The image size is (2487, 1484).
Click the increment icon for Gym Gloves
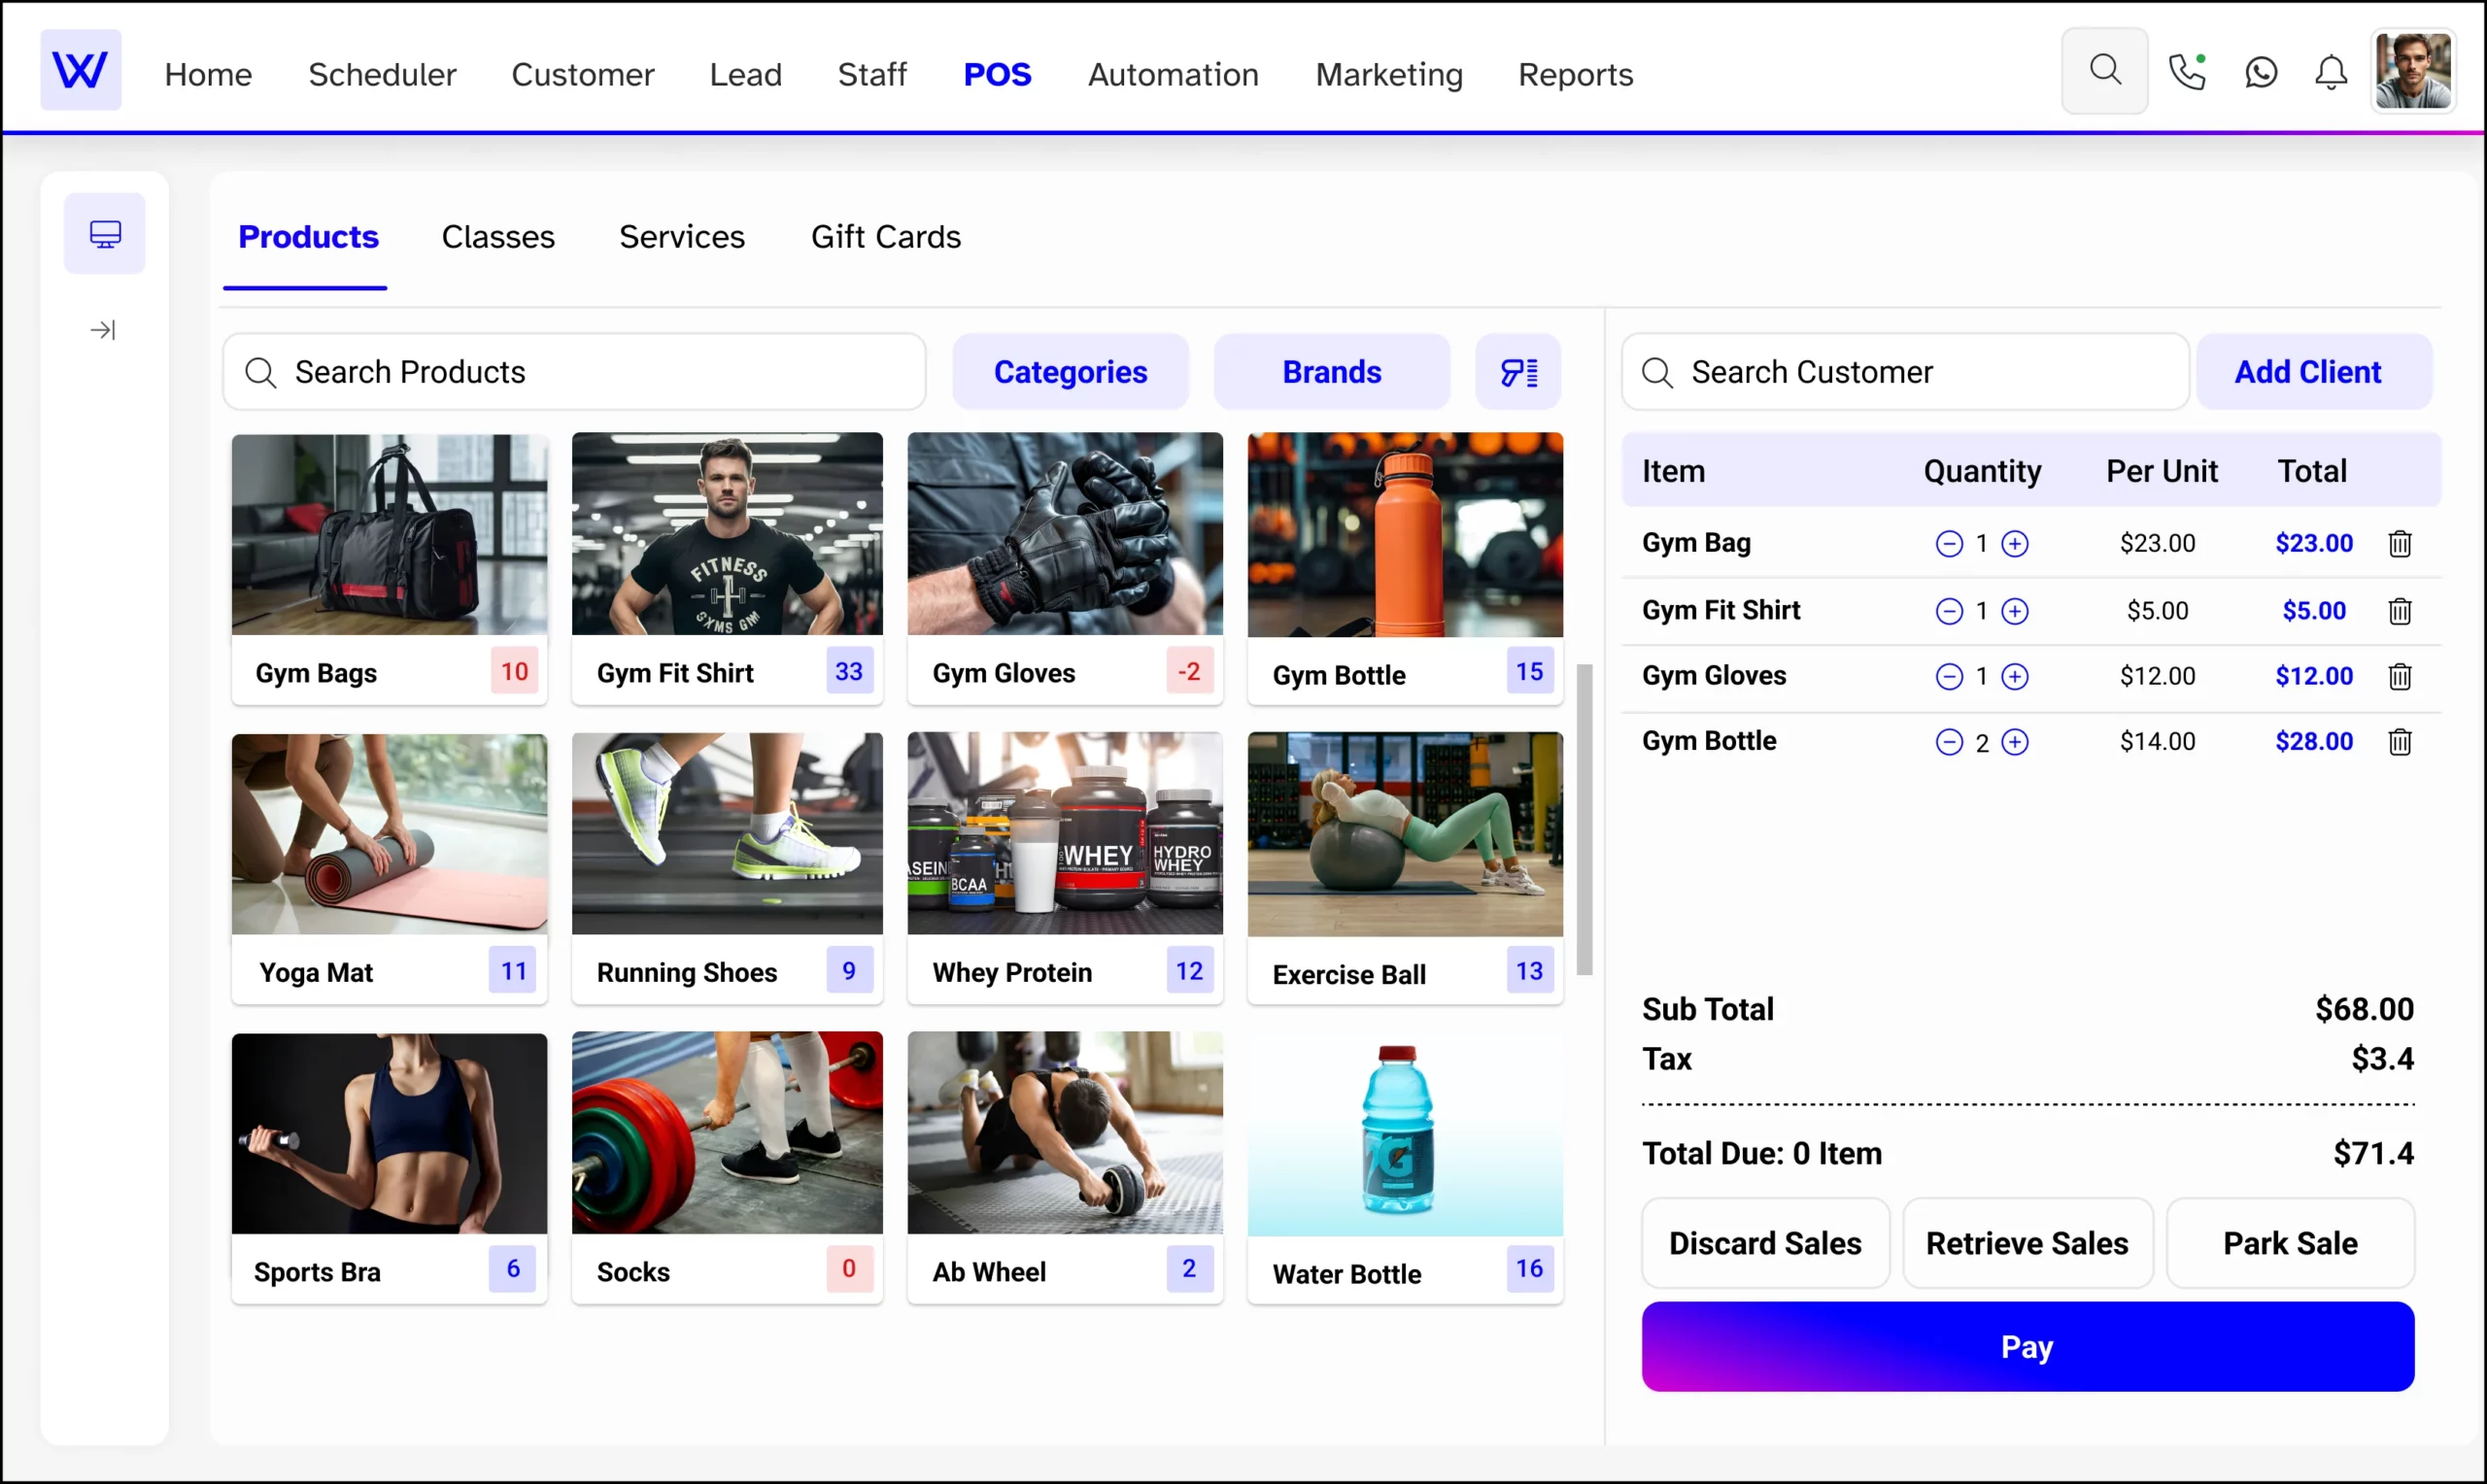pos(2016,675)
